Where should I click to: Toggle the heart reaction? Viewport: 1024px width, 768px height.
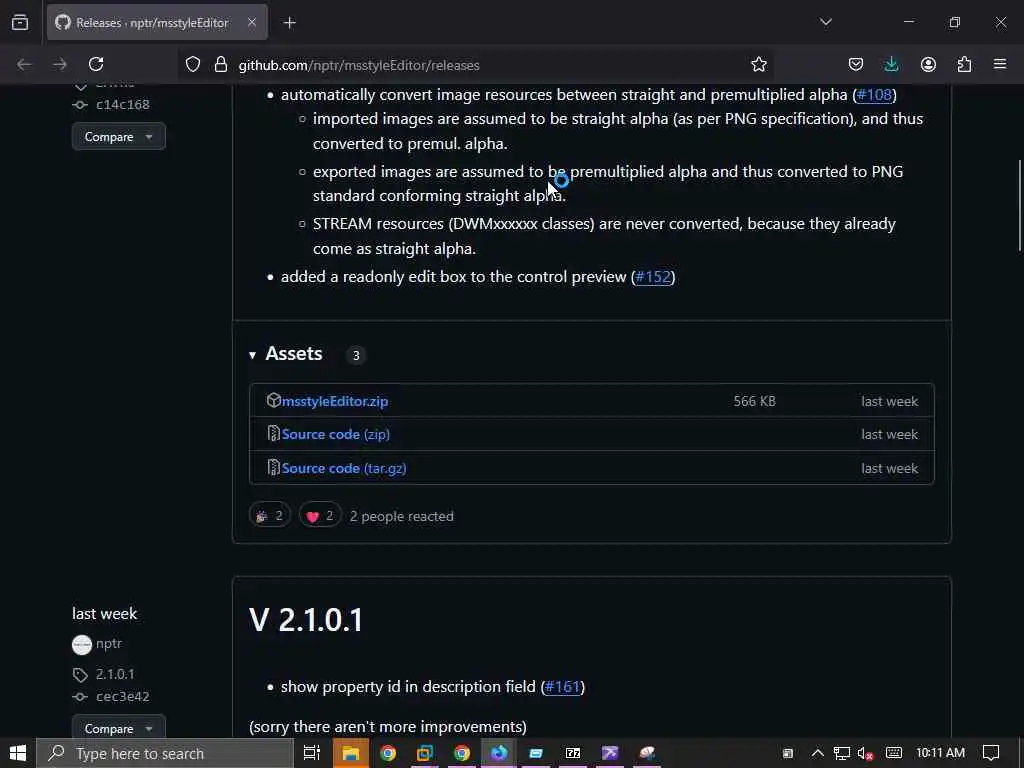[x=320, y=516]
